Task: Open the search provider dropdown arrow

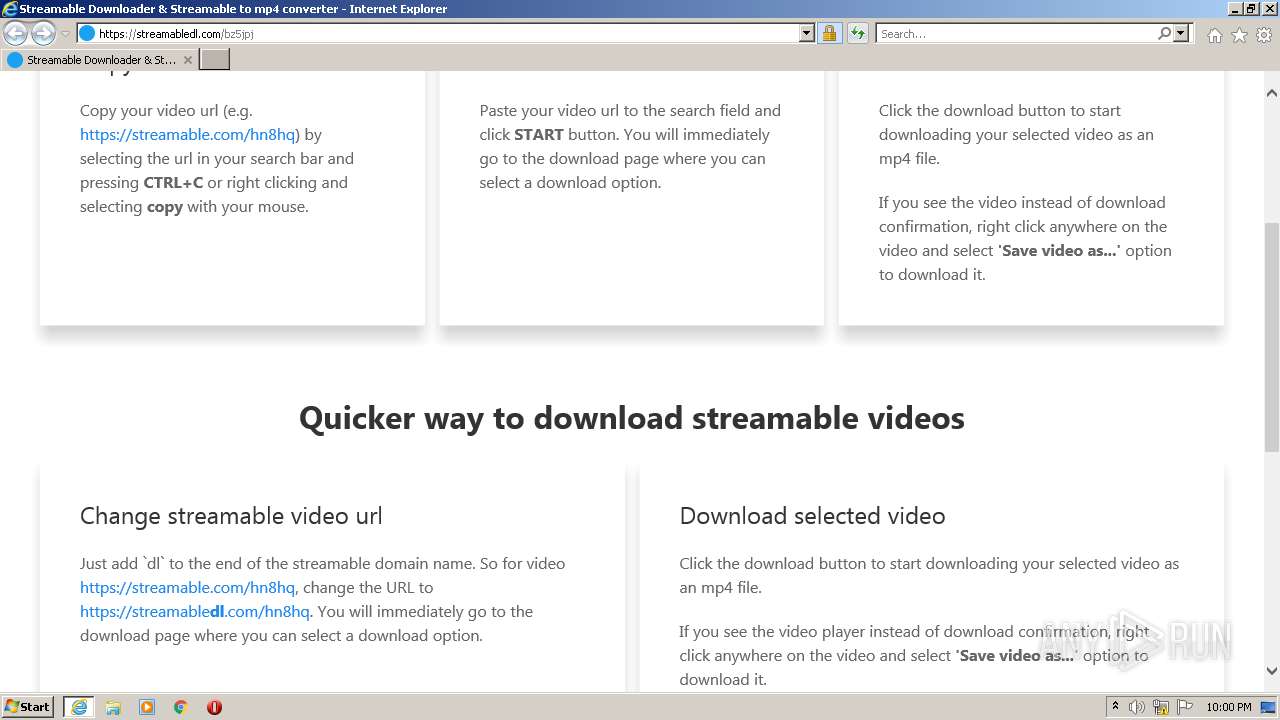Action: (x=1181, y=33)
